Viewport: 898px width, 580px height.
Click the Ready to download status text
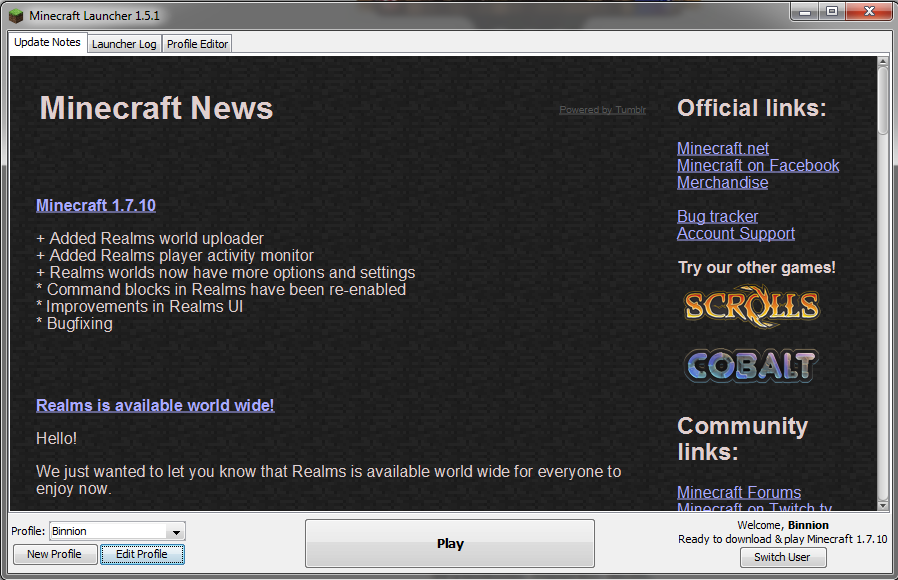pyautogui.click(x=782, y=539)
